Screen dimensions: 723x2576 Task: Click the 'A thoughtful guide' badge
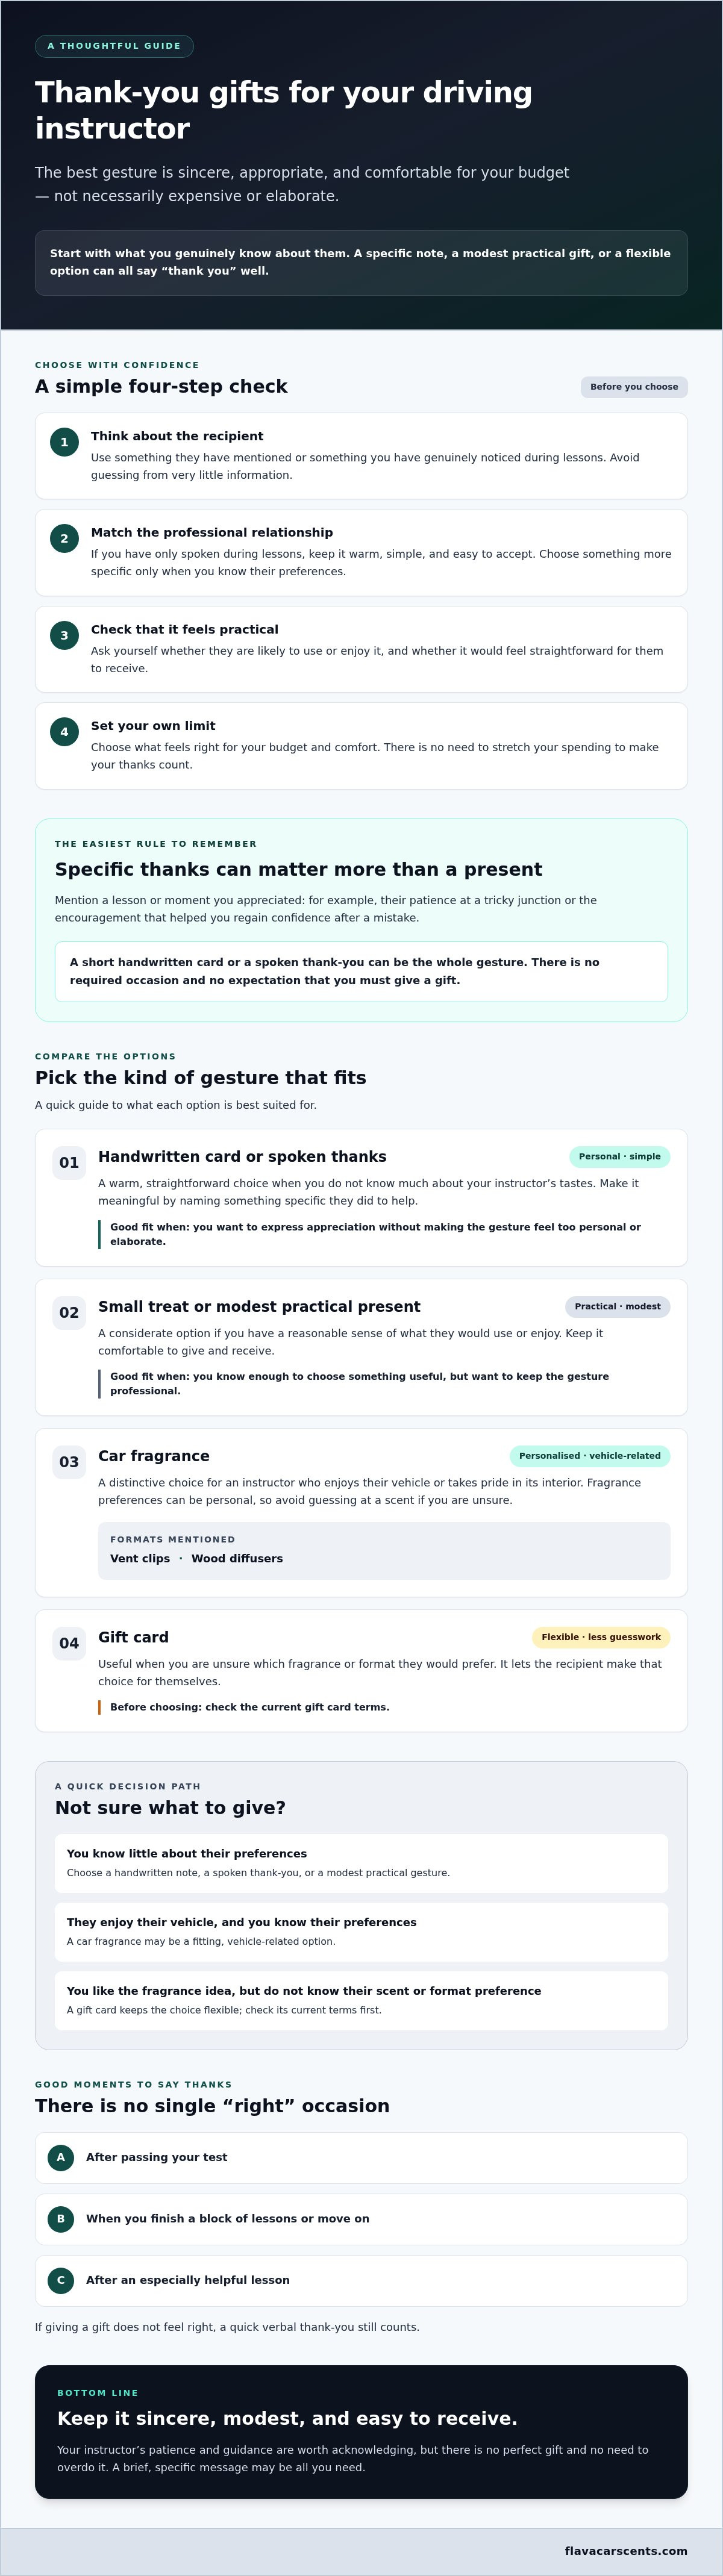[114, 46]
